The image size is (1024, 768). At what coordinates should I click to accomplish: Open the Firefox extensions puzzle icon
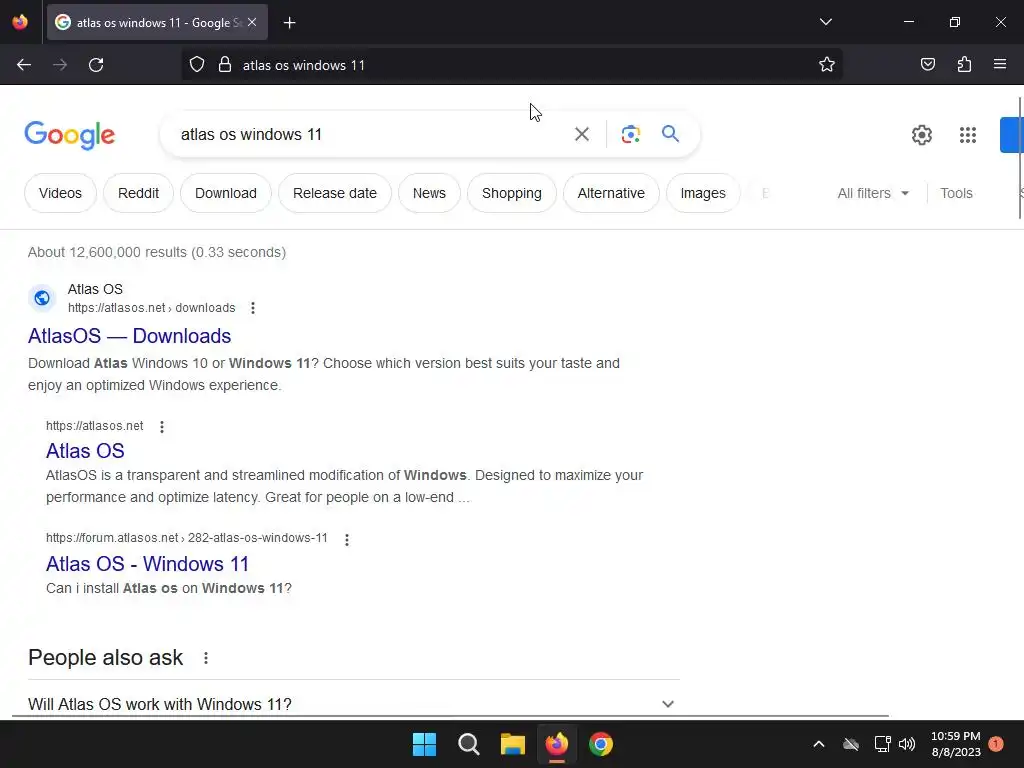pos(964,65)
